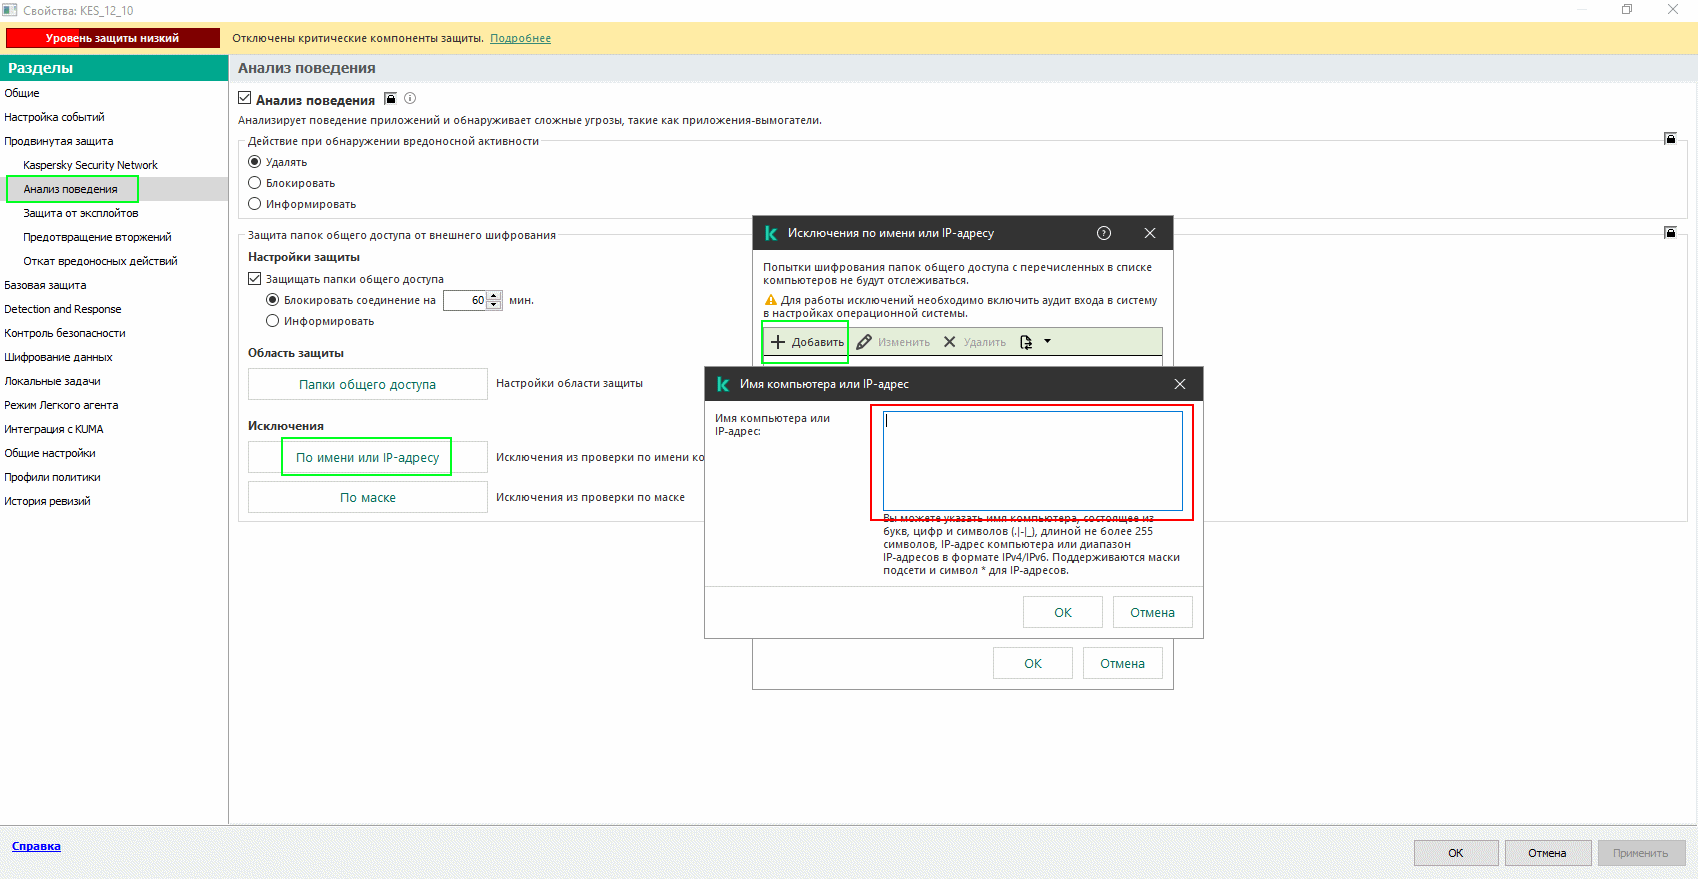Select the Блокировать radio button

[x=255, y=183]
